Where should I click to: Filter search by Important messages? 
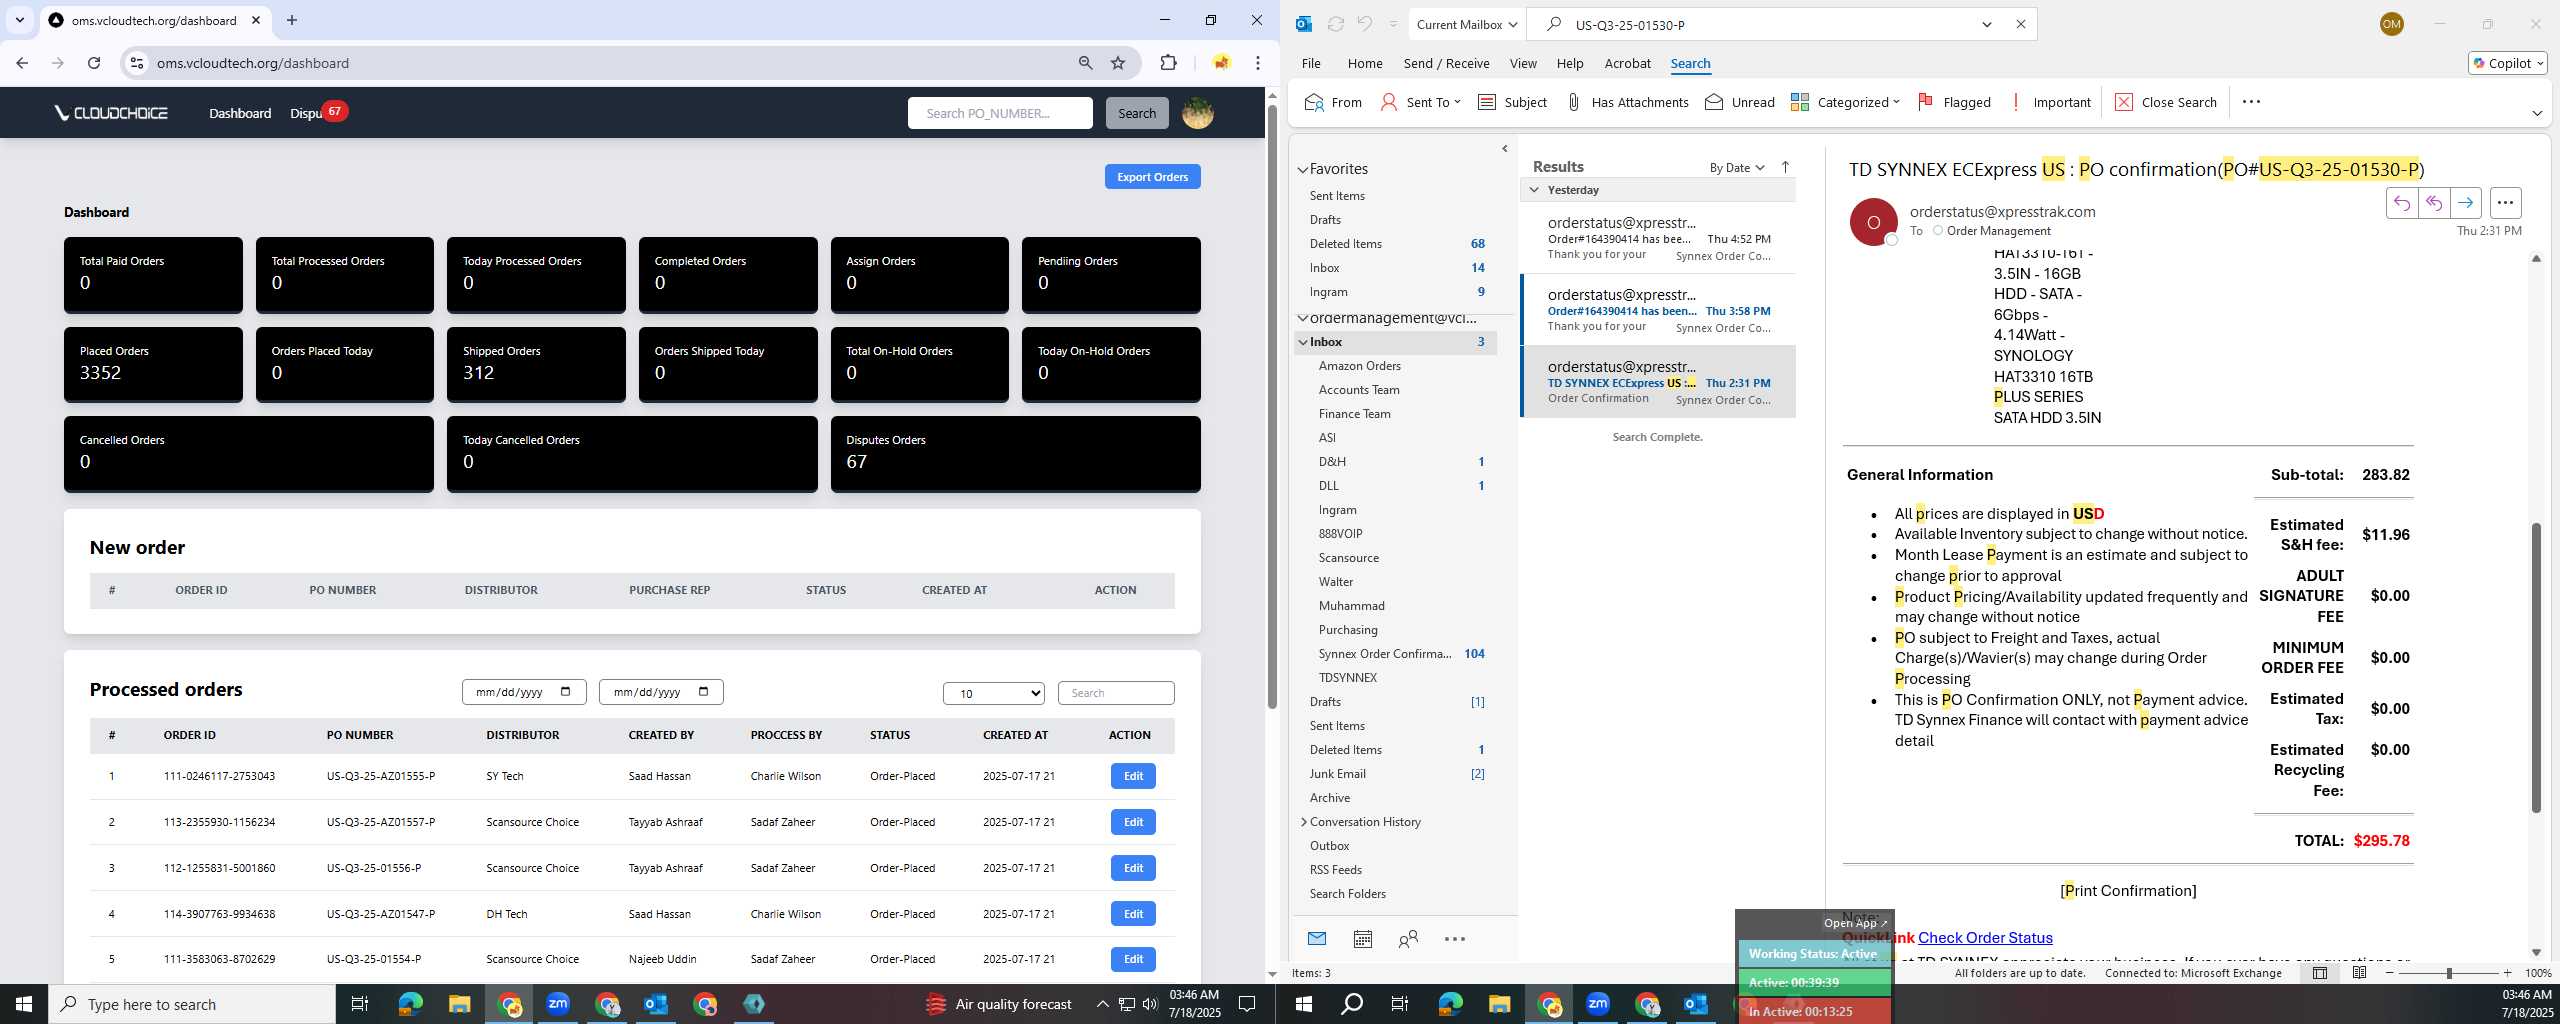[x=2049, y=102]
